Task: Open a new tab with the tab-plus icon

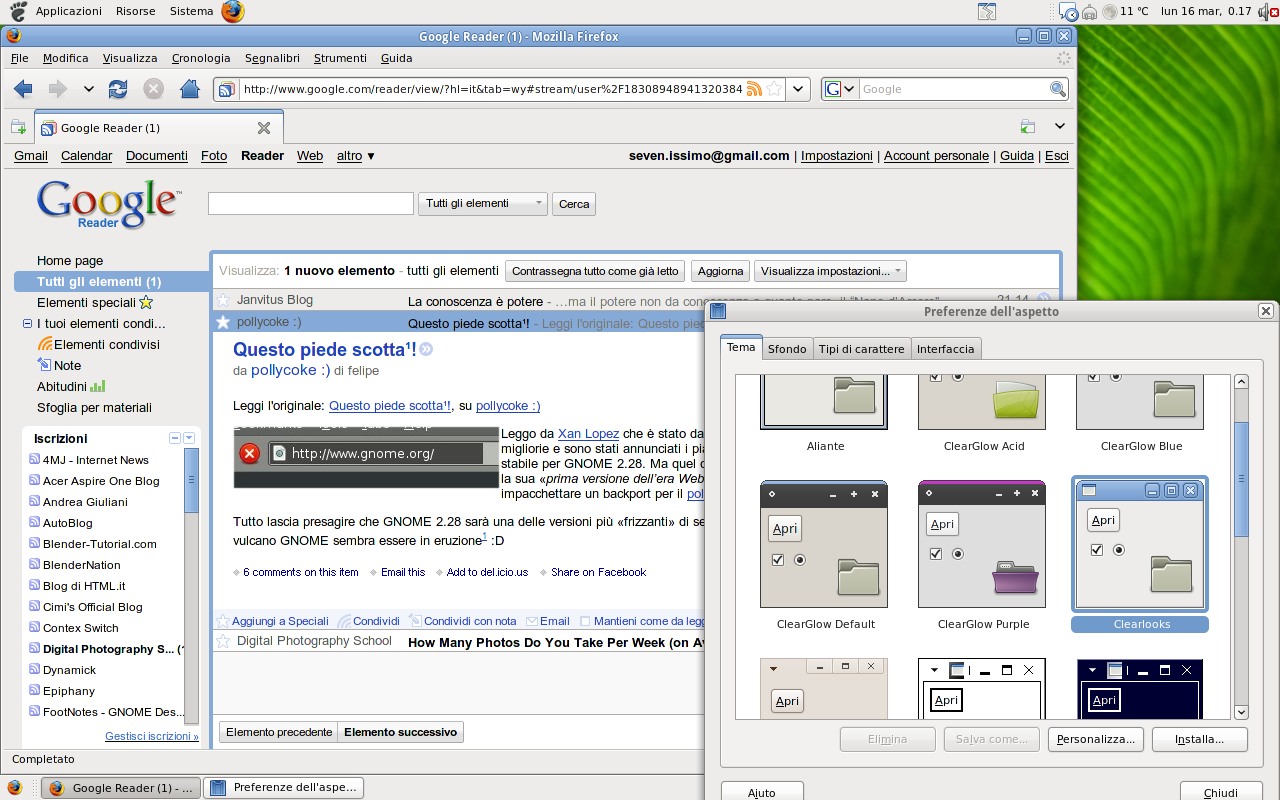Action: pos(18,127)
